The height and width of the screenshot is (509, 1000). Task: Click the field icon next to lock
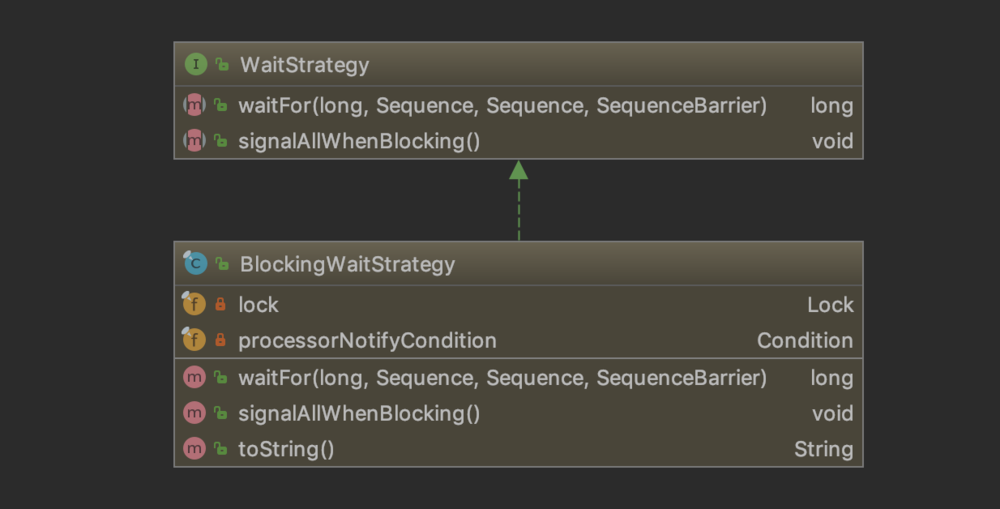(x=194, y=305)
